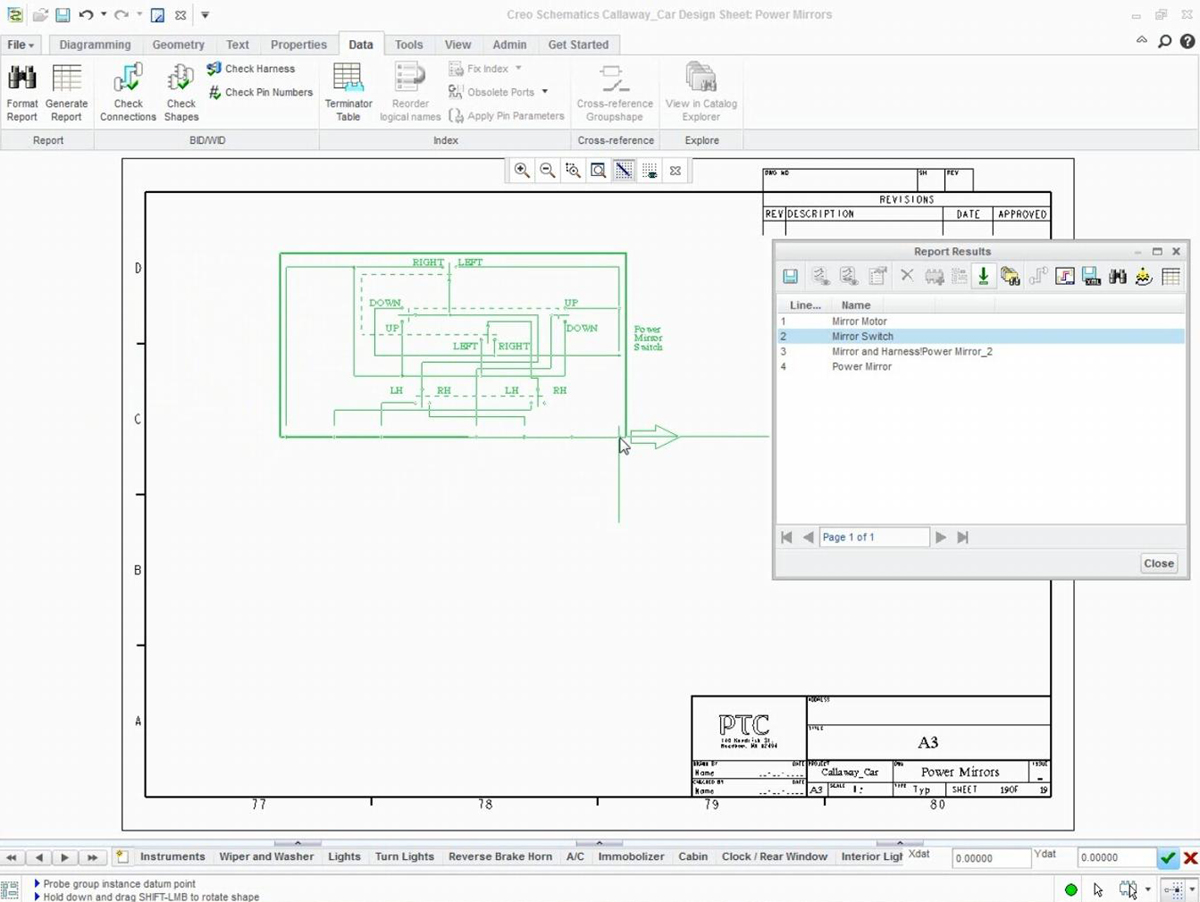Toggle the diagonal line display mode on viewport toolbar
Screen dimensions: 1200x902
coord(623,170)
